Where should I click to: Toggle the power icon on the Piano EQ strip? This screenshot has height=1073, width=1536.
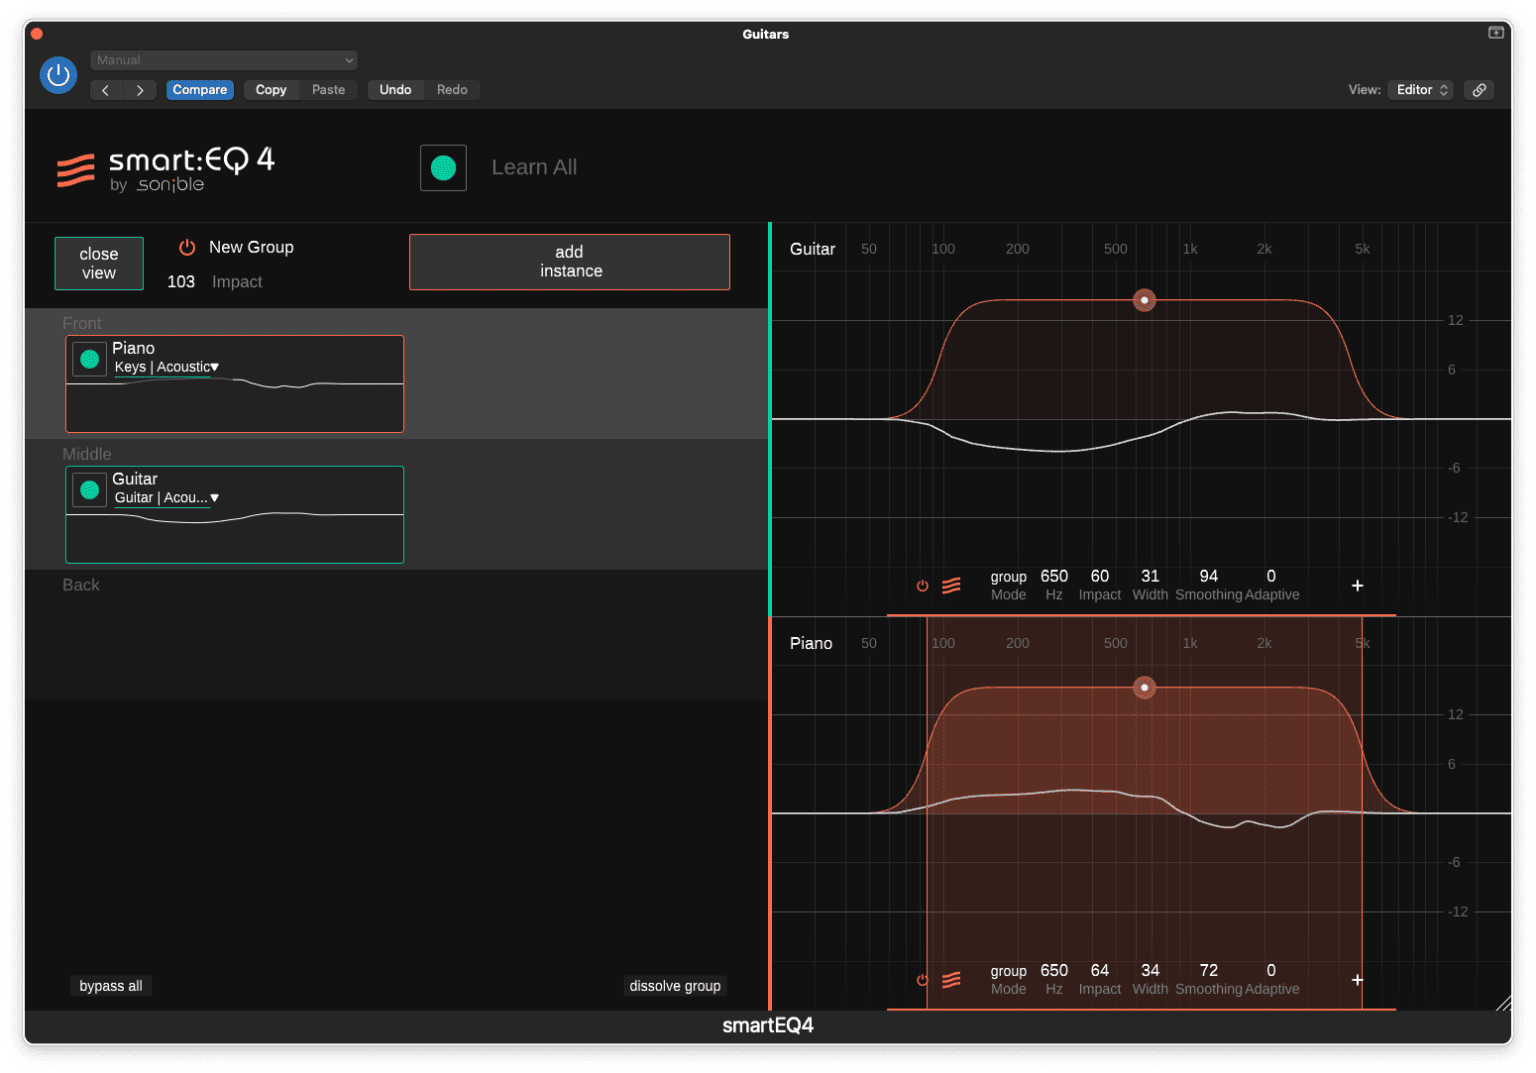(921, 980)
